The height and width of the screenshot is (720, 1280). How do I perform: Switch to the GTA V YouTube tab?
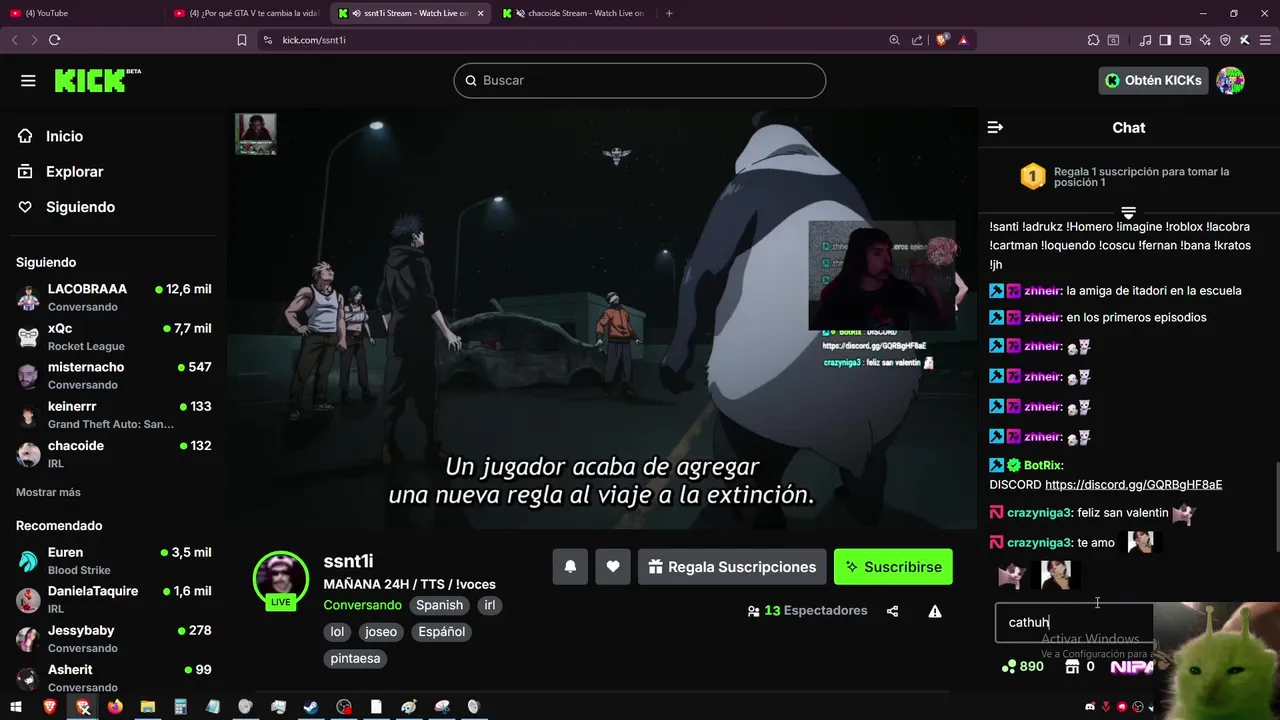pos(247,13)
